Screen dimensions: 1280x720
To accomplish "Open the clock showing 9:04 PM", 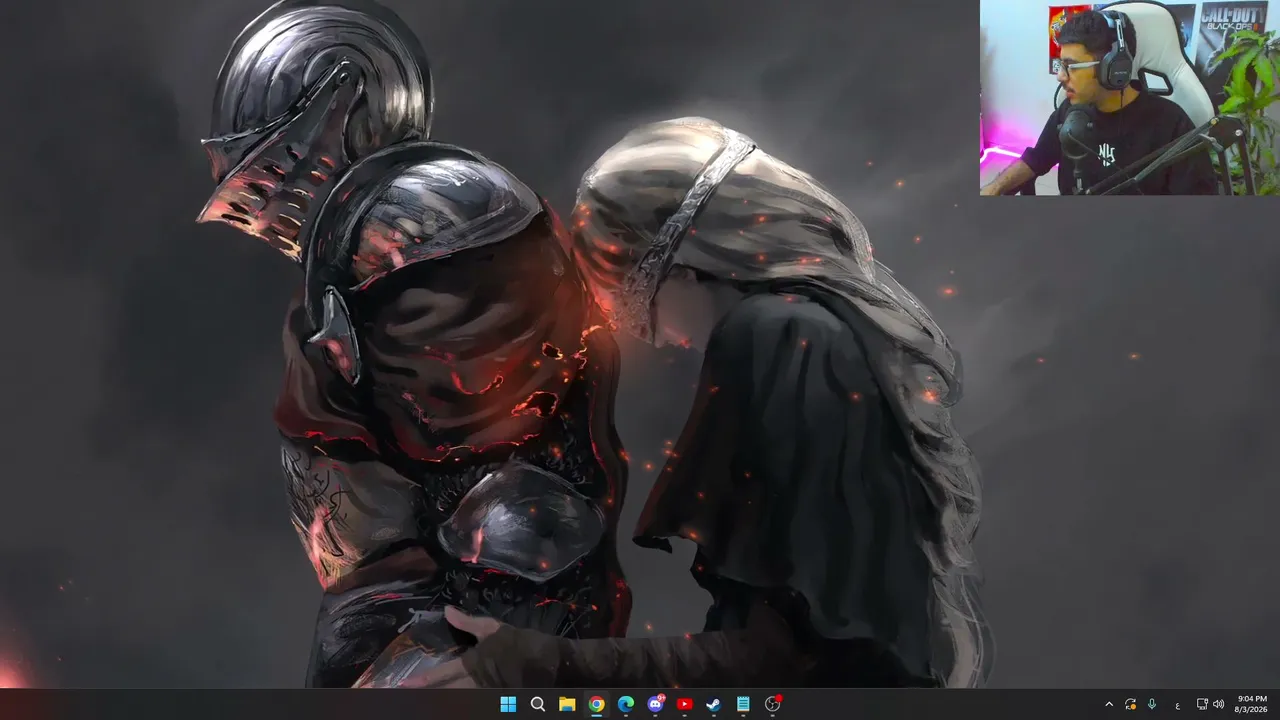I will click(1252, 704).
